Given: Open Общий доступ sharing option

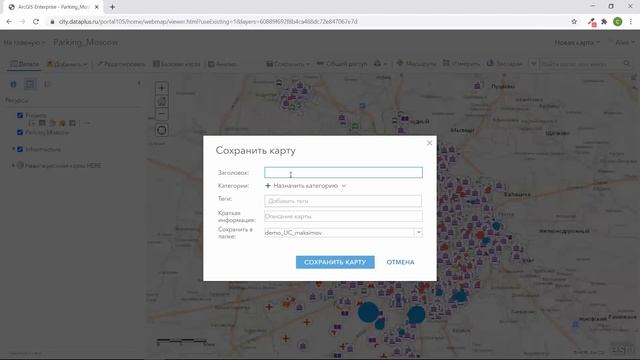Looking at the screenshot, I should click(x=342, y=64).
